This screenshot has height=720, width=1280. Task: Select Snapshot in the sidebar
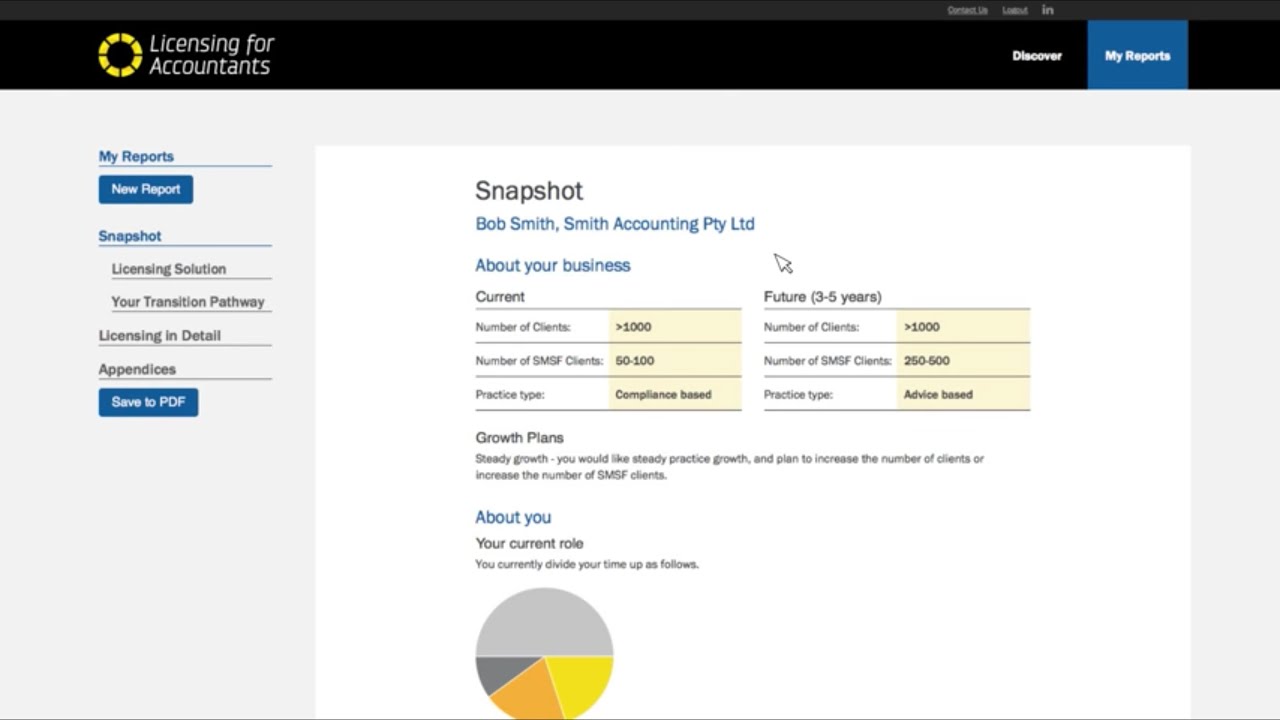(130, 236)
